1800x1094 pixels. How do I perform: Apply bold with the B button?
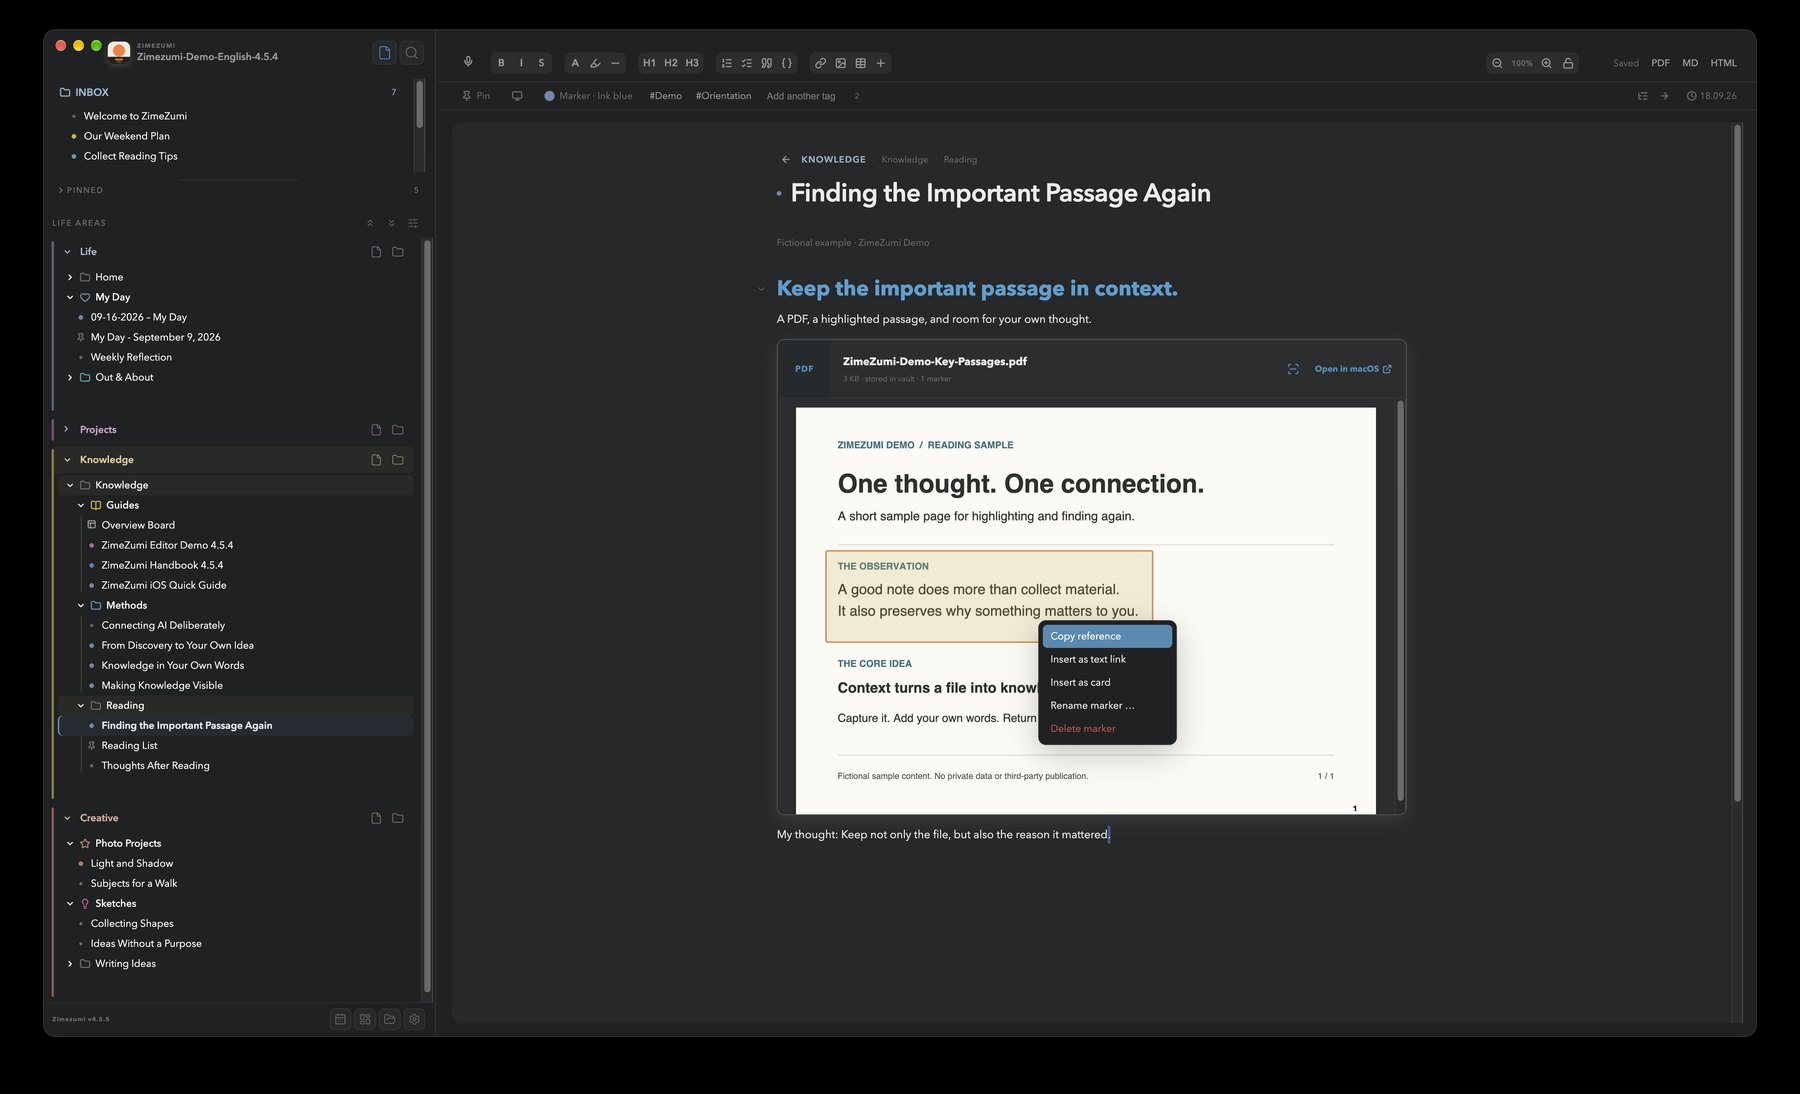click(501, 63)
